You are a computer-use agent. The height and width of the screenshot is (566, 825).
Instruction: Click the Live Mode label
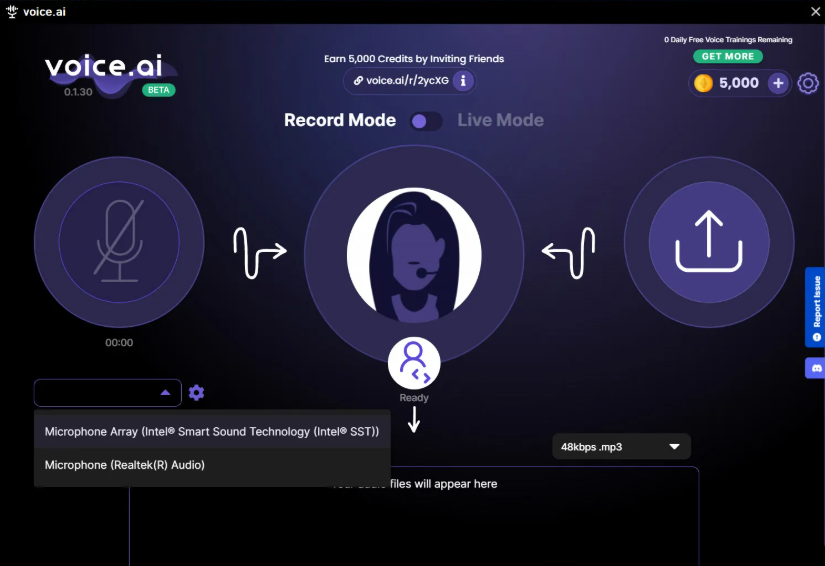coord(500,120)
